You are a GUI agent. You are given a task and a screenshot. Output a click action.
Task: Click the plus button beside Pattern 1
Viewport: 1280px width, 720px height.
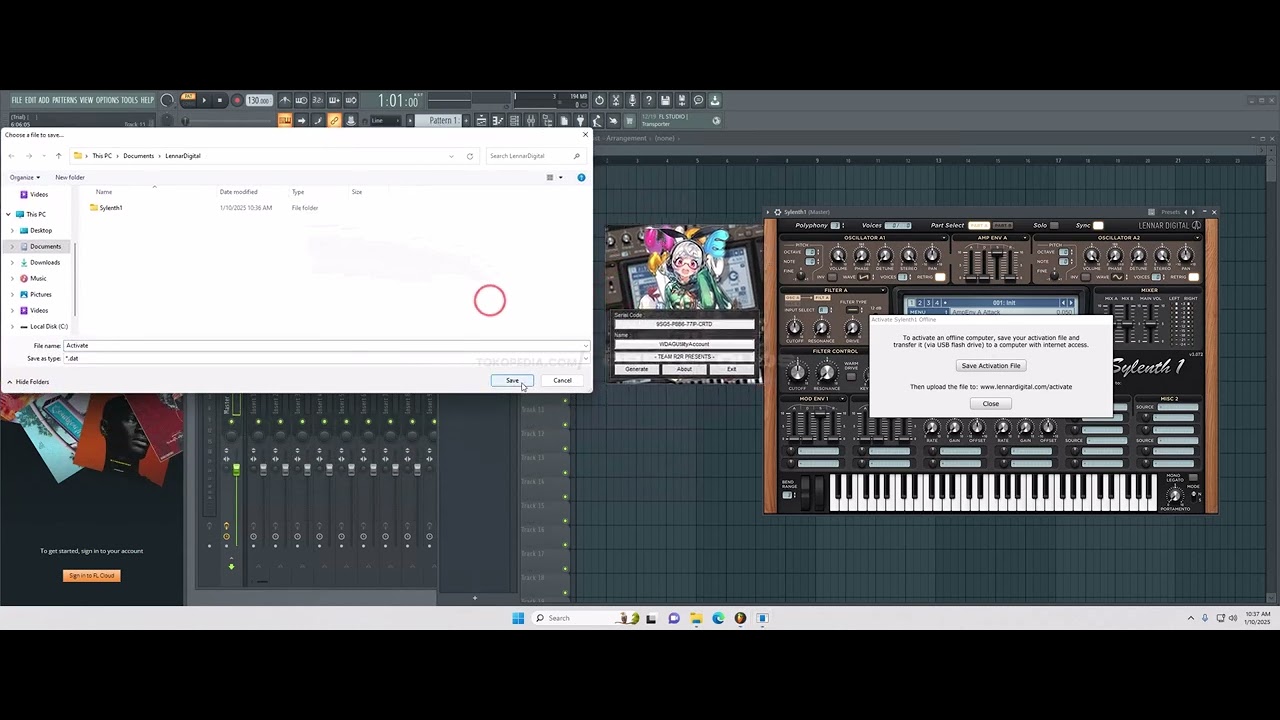click(466, 120)
